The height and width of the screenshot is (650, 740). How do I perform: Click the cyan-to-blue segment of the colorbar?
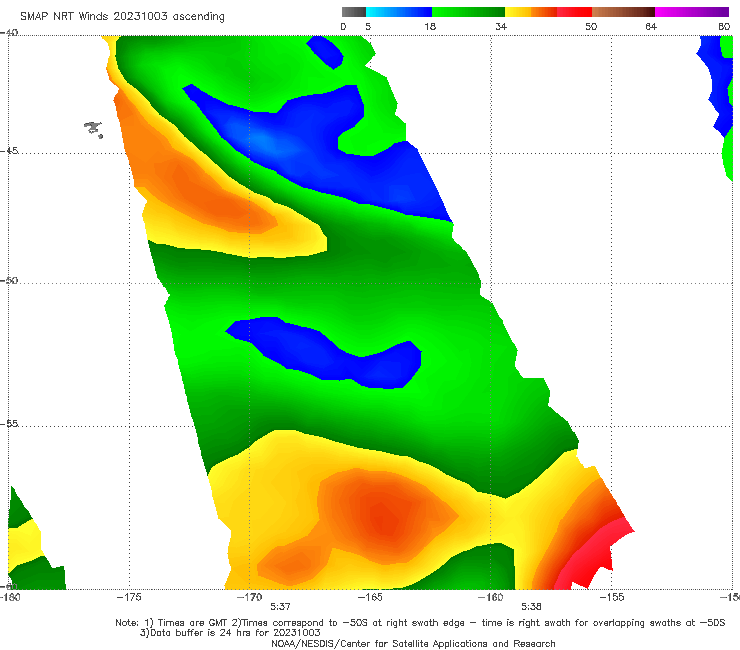pos(399,12)
